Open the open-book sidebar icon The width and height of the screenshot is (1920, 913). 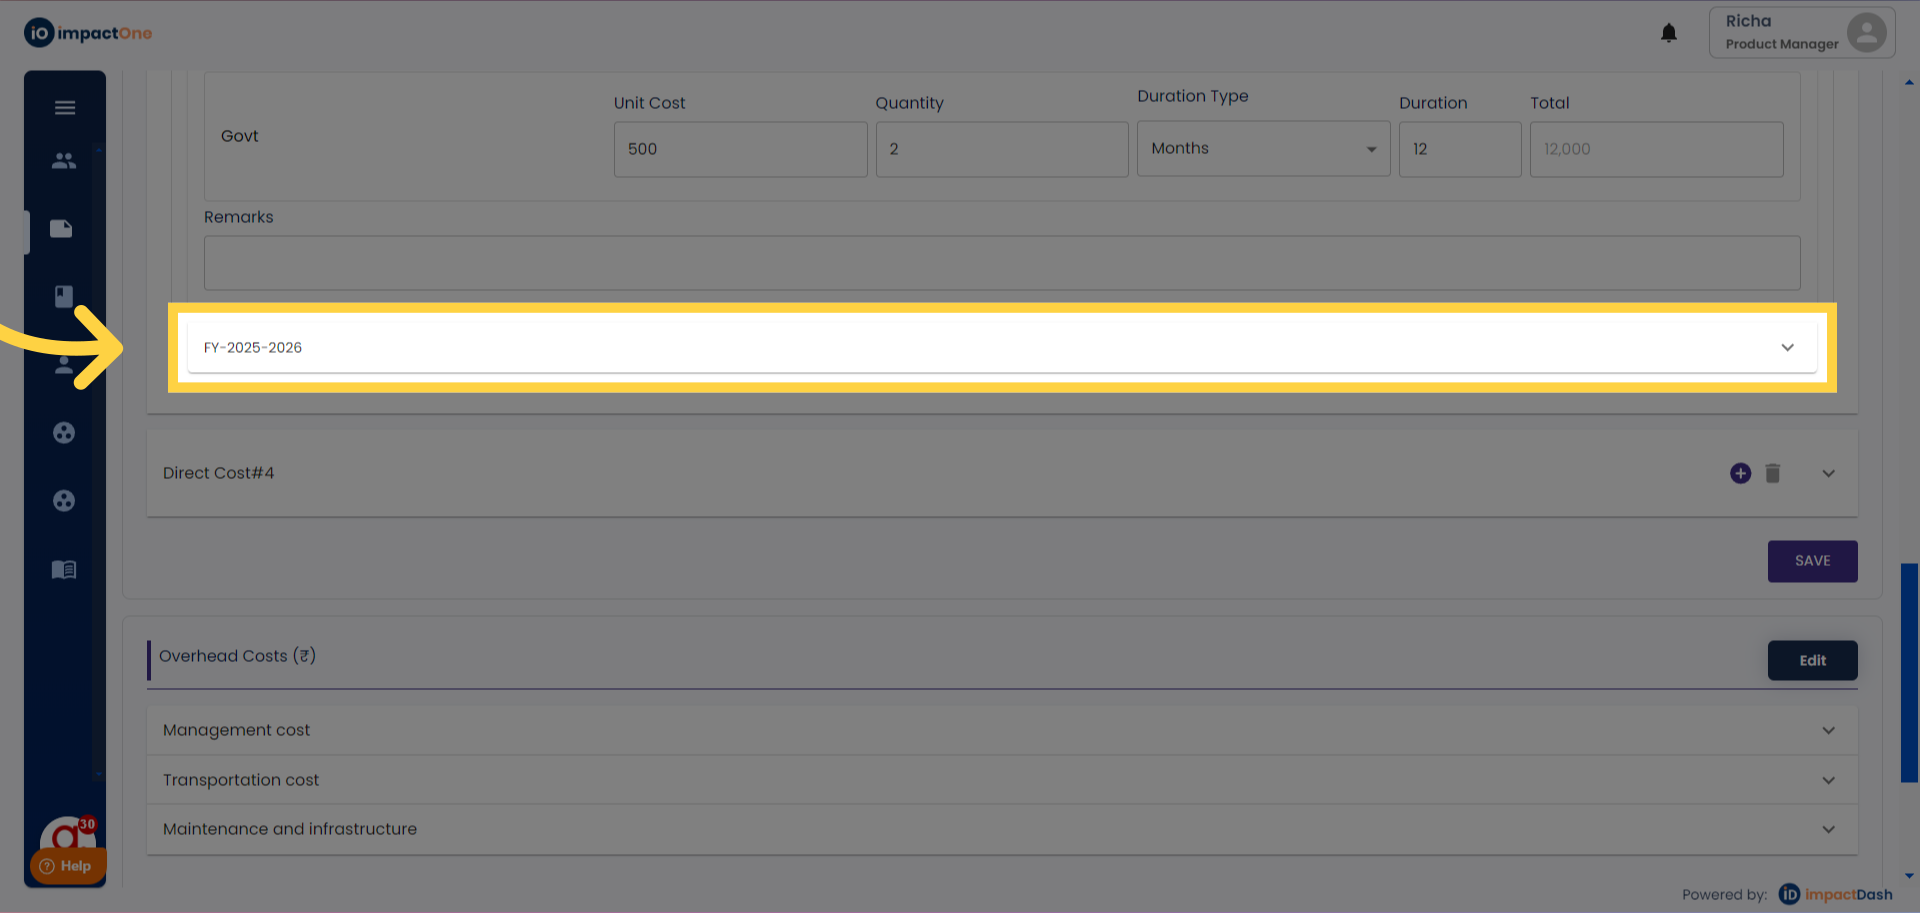tap(64, 570)
